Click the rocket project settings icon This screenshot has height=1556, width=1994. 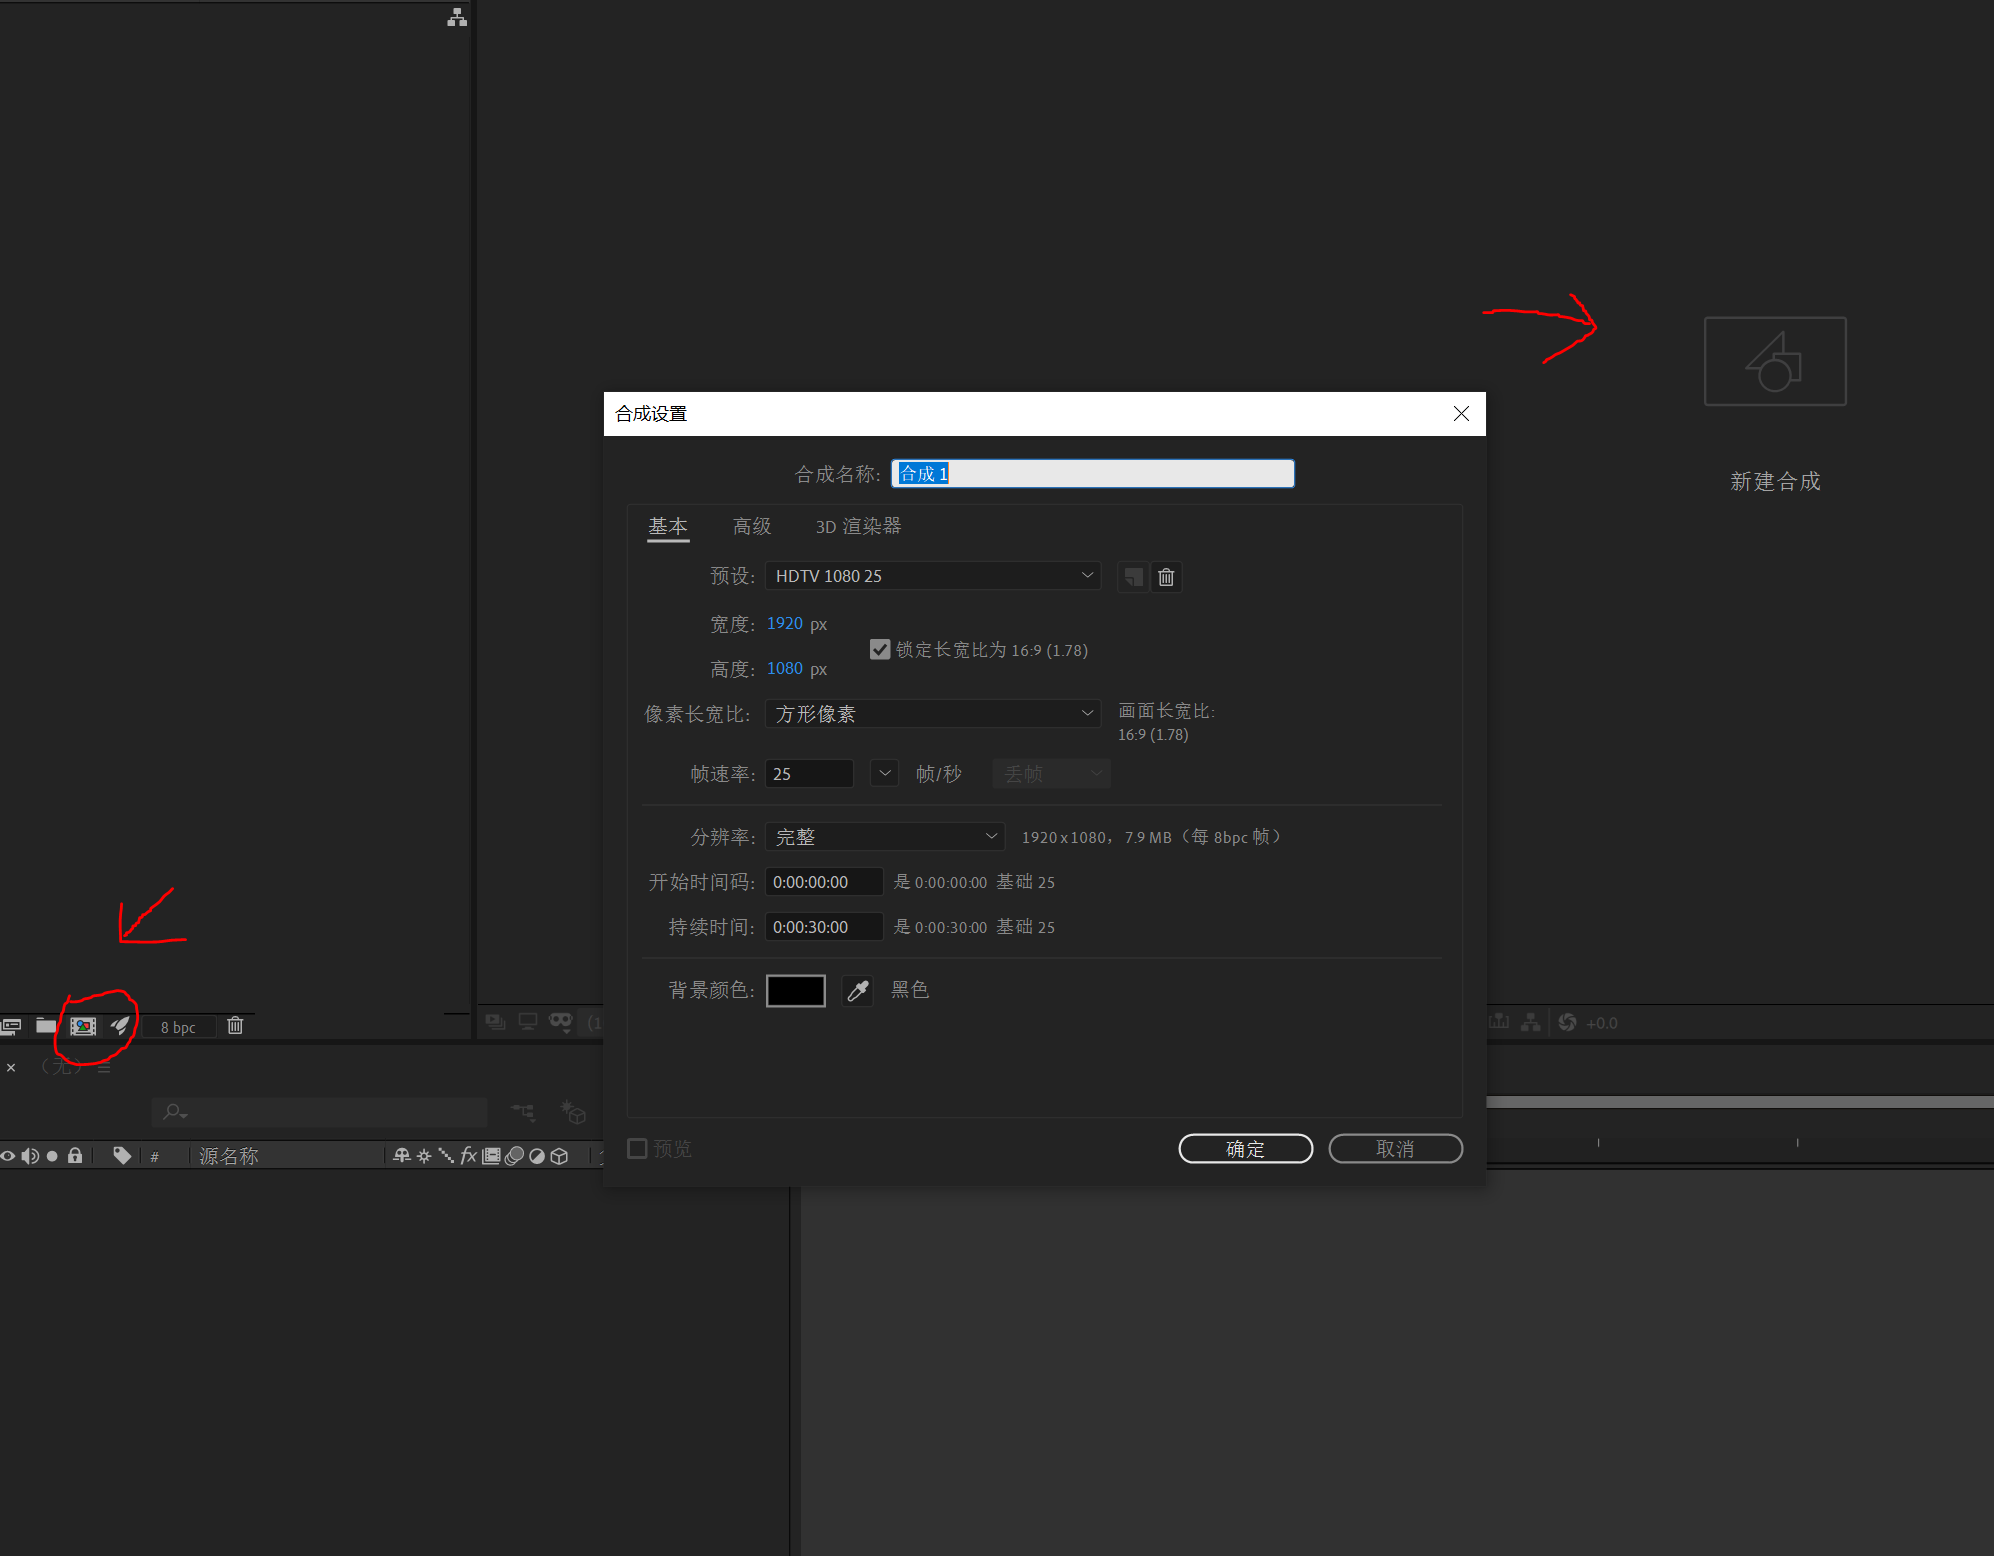(120, 1026)
